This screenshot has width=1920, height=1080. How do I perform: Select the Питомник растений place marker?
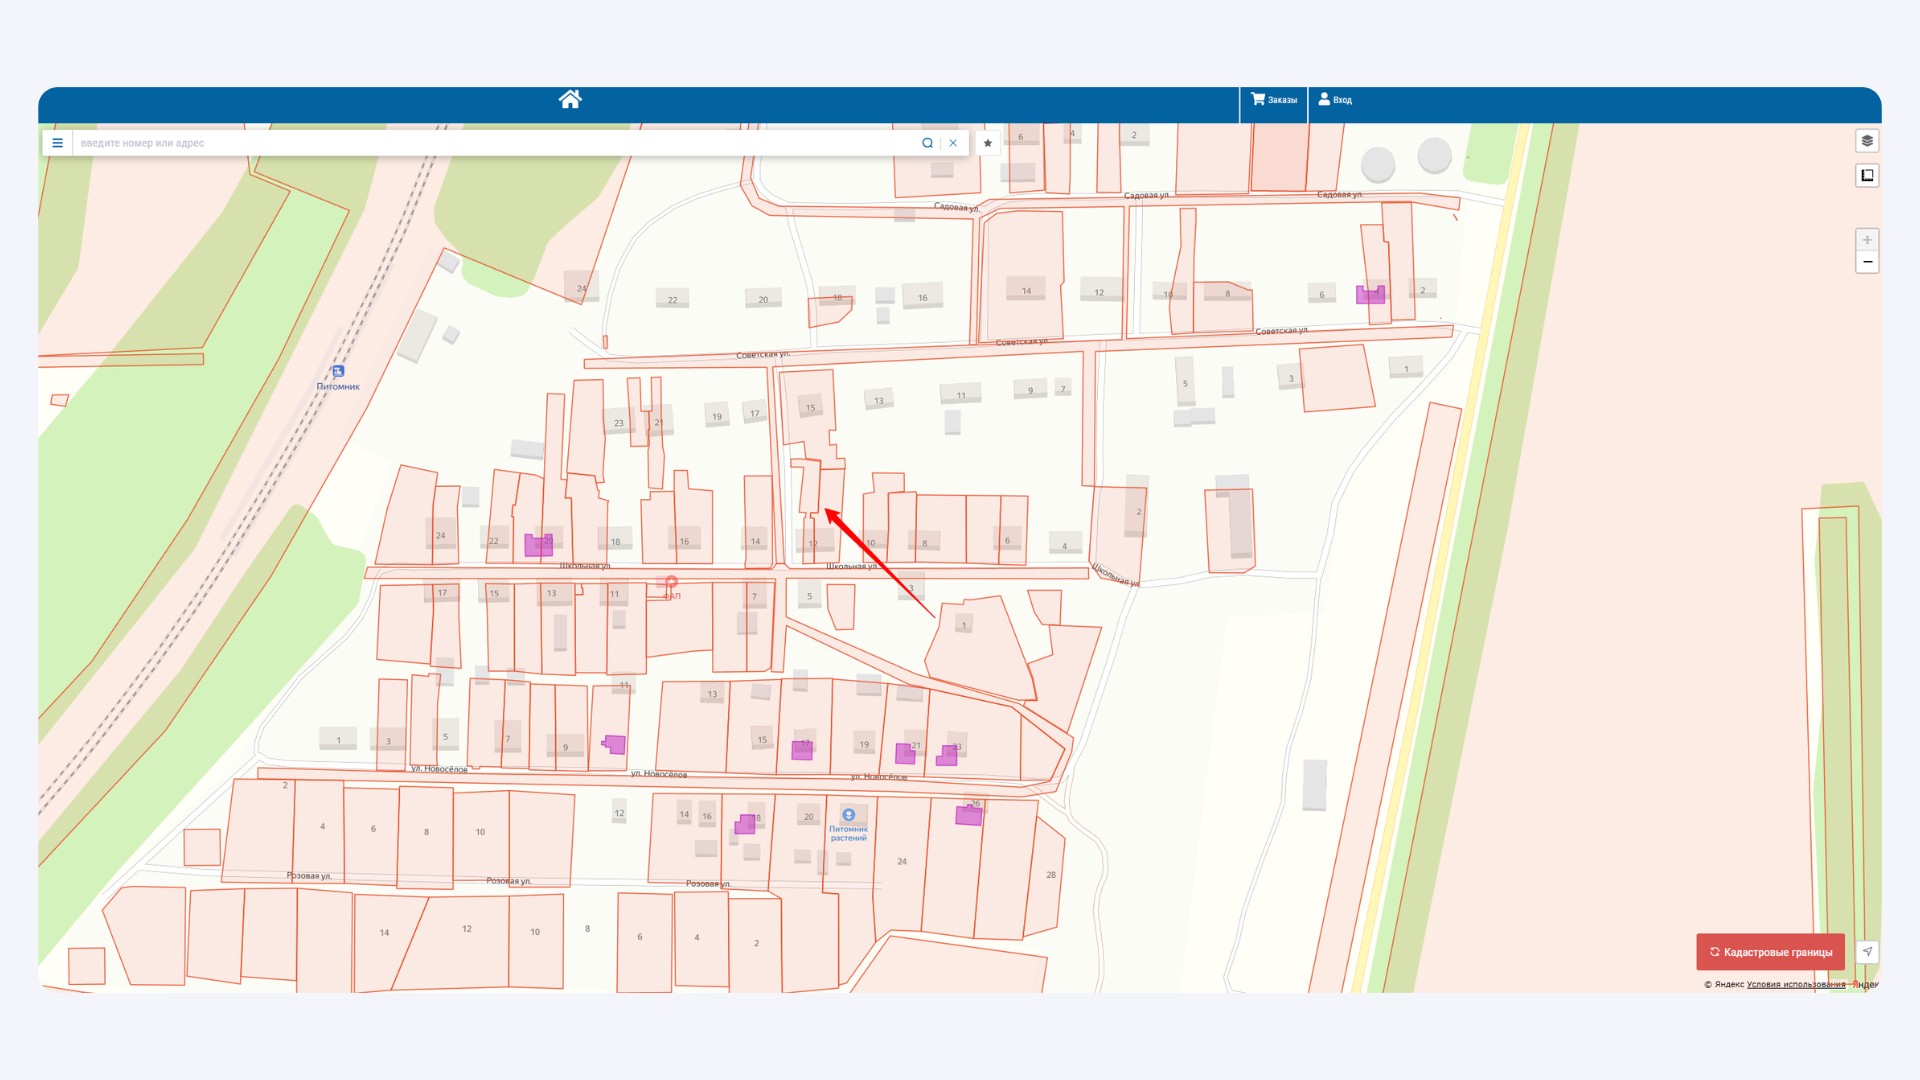pos(848,815)
